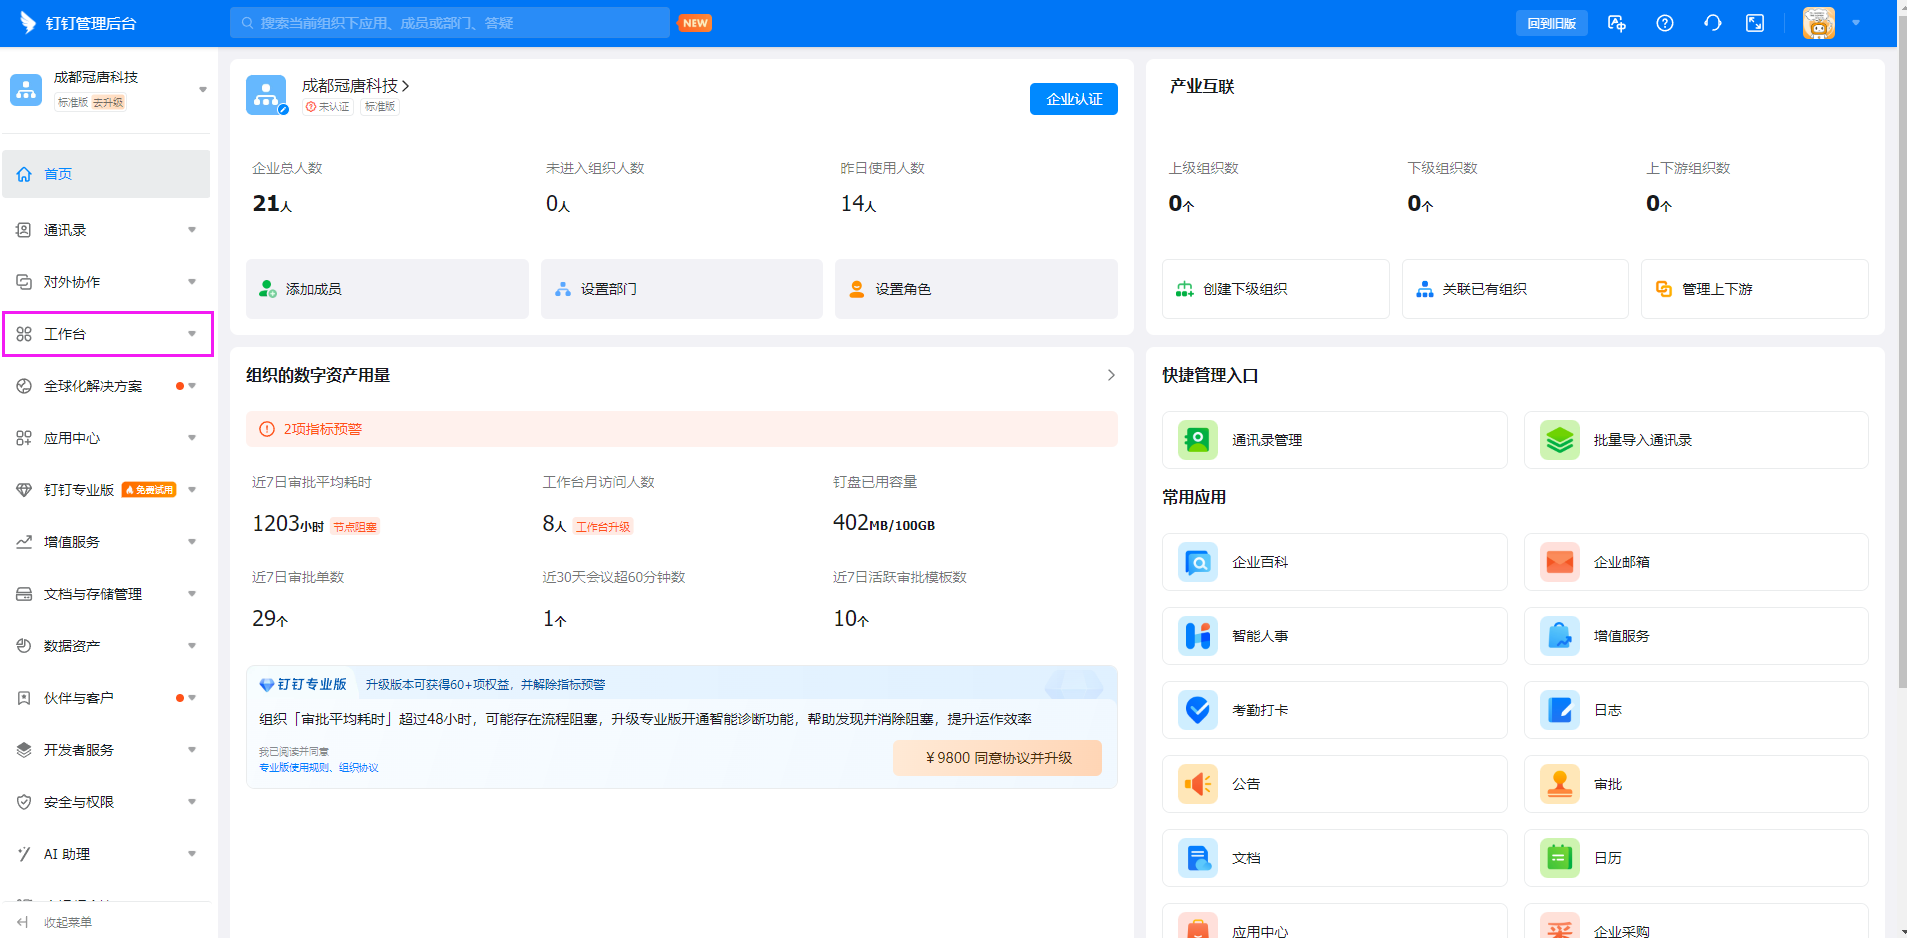Viewport: 1907px width, 938px height.
Task: Select 首页 in the sidebar
Action: coord(106,174)
